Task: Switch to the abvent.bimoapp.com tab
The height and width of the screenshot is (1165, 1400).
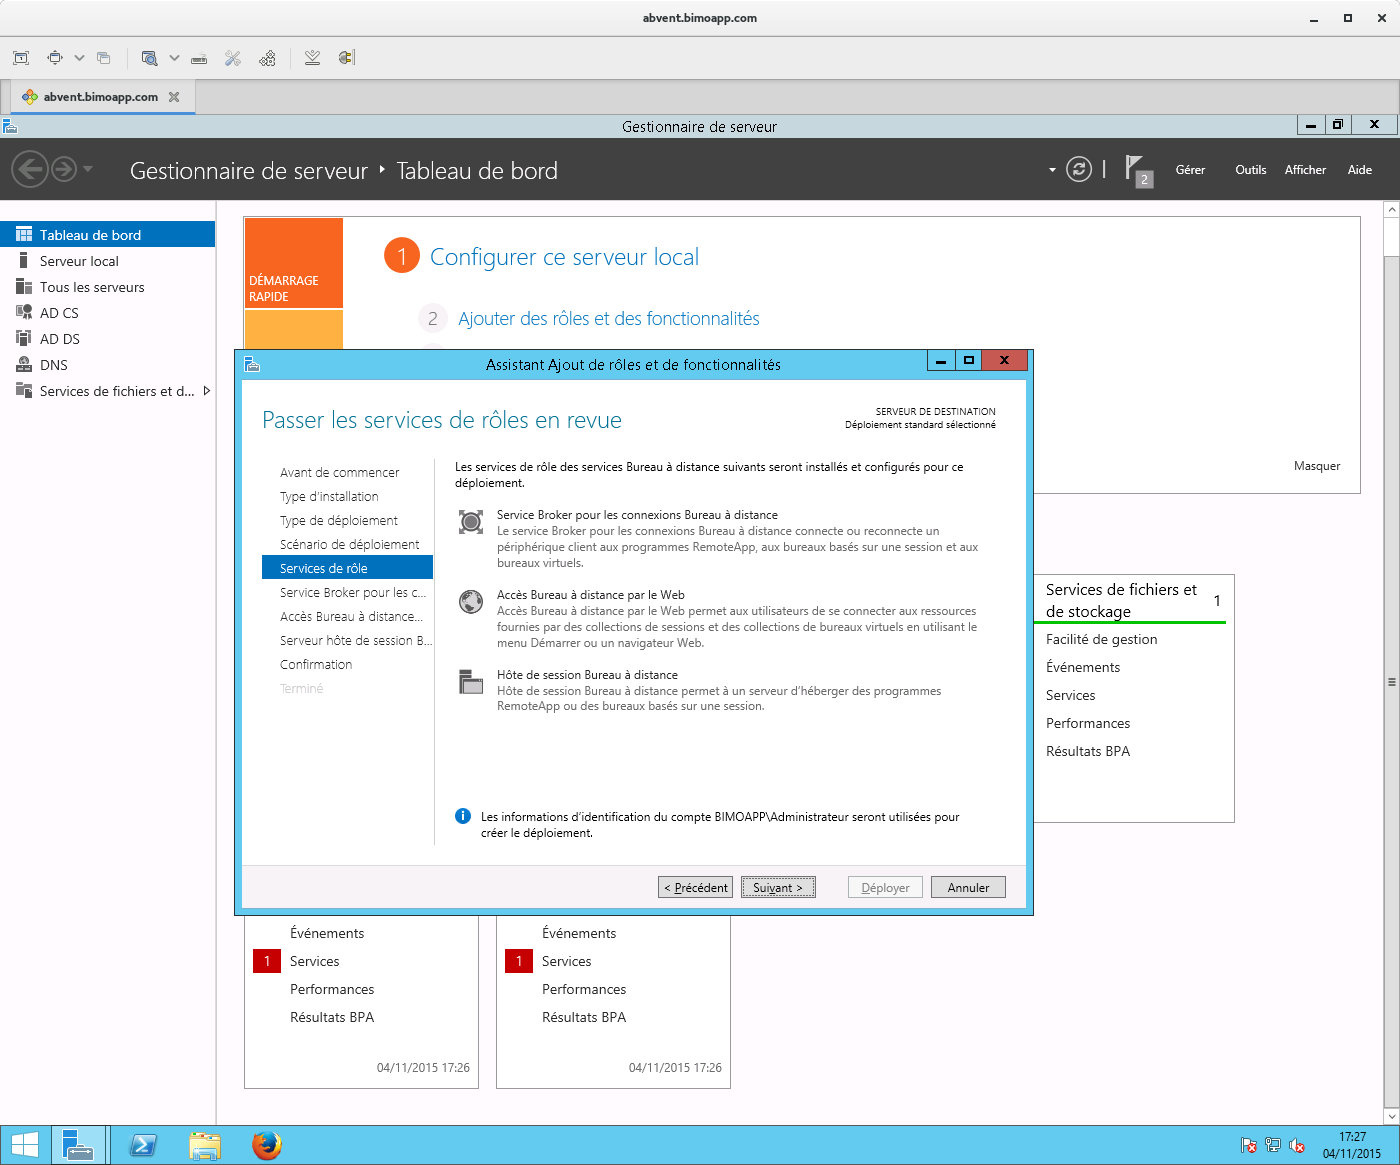Action: [99, 96]
